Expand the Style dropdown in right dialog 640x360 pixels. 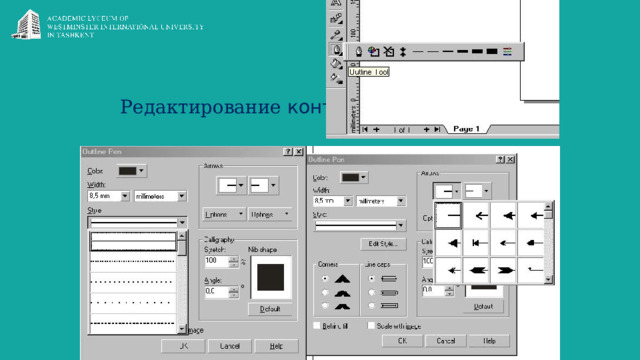pyautogui.click(x=401, y=225)
